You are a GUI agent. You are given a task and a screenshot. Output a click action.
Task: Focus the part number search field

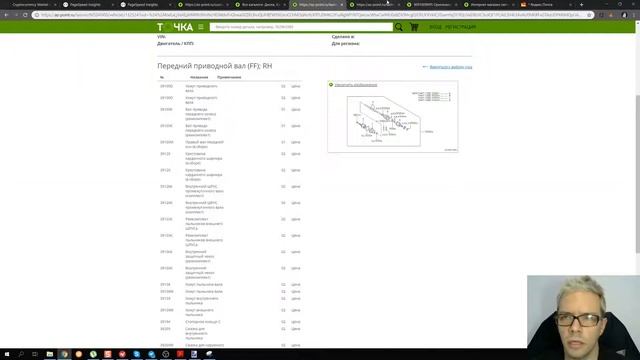pos(301,27)
